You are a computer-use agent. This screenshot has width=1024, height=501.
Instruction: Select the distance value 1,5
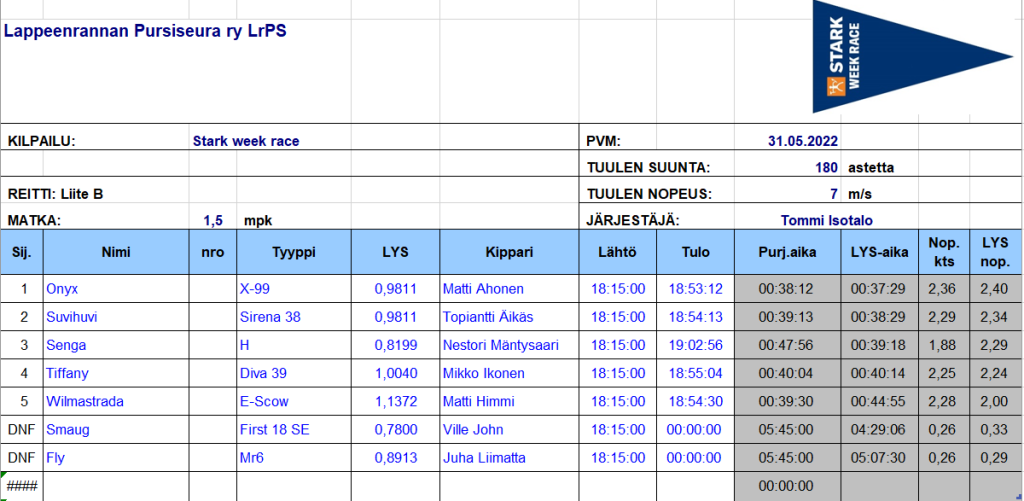(213, 220)
